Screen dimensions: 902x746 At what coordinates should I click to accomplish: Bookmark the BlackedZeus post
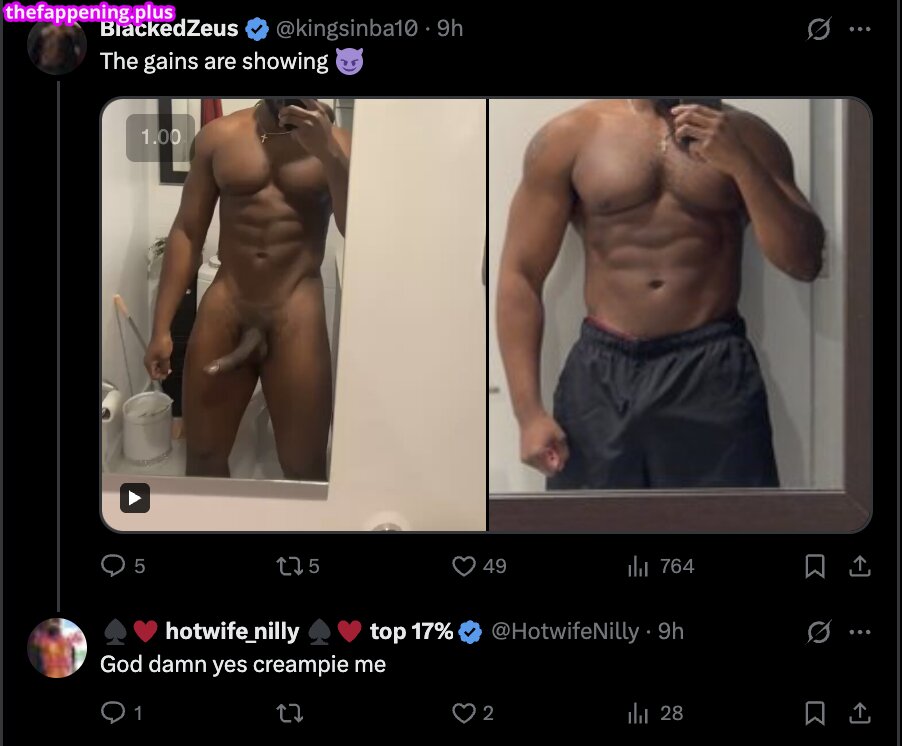(815, 566)
